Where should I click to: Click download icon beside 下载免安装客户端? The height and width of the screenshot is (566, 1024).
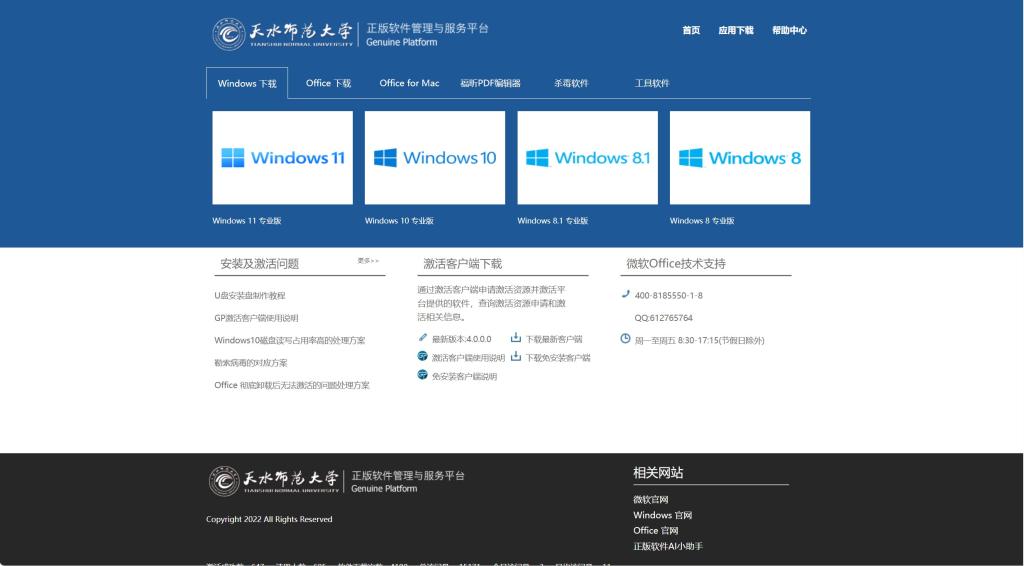click(515, 356)
